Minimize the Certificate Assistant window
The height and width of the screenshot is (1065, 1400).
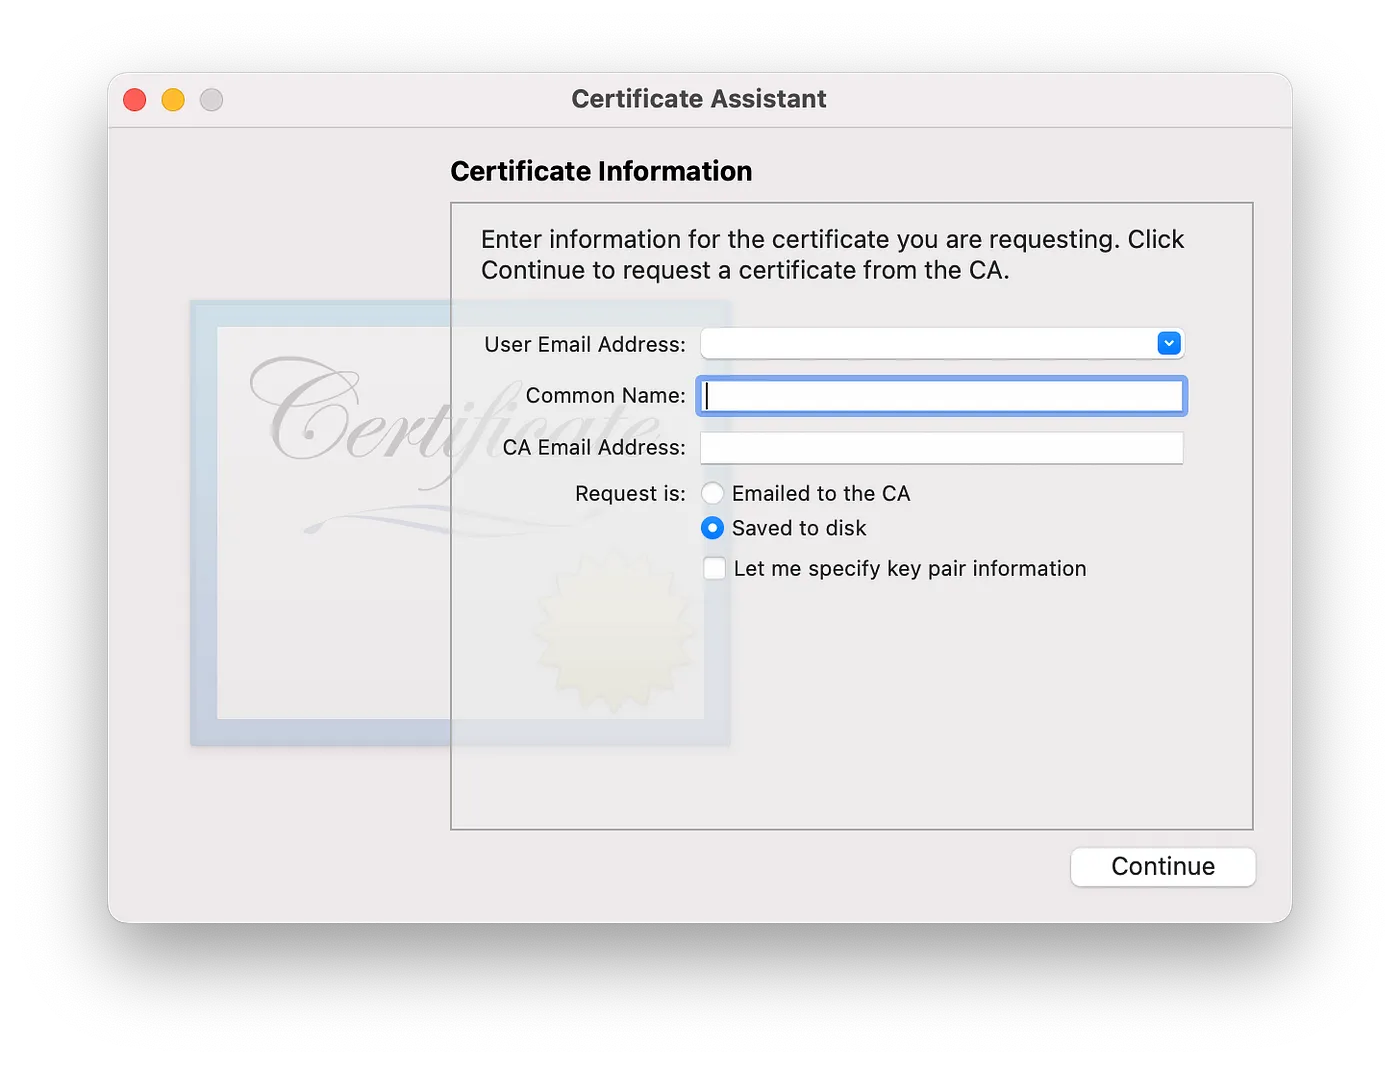pos(173,100)
